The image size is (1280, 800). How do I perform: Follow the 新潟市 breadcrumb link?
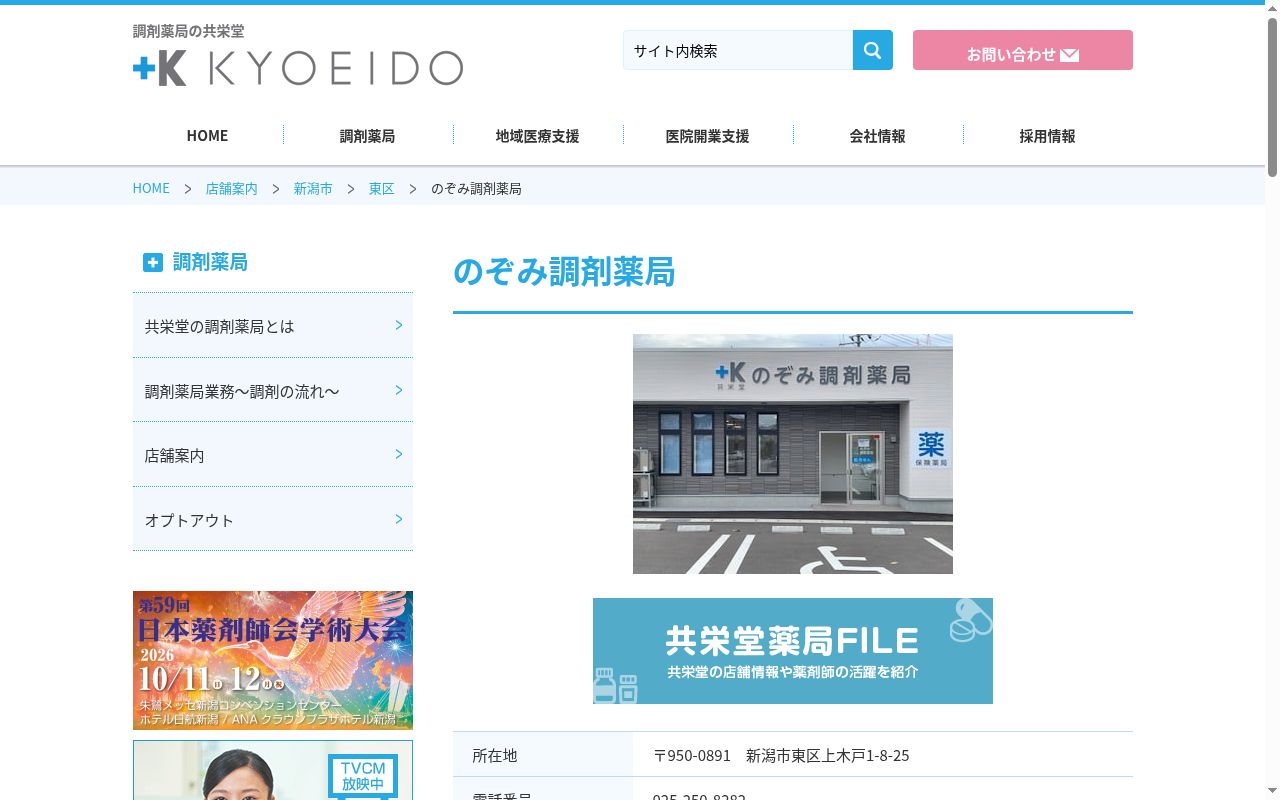coord(313,188)
